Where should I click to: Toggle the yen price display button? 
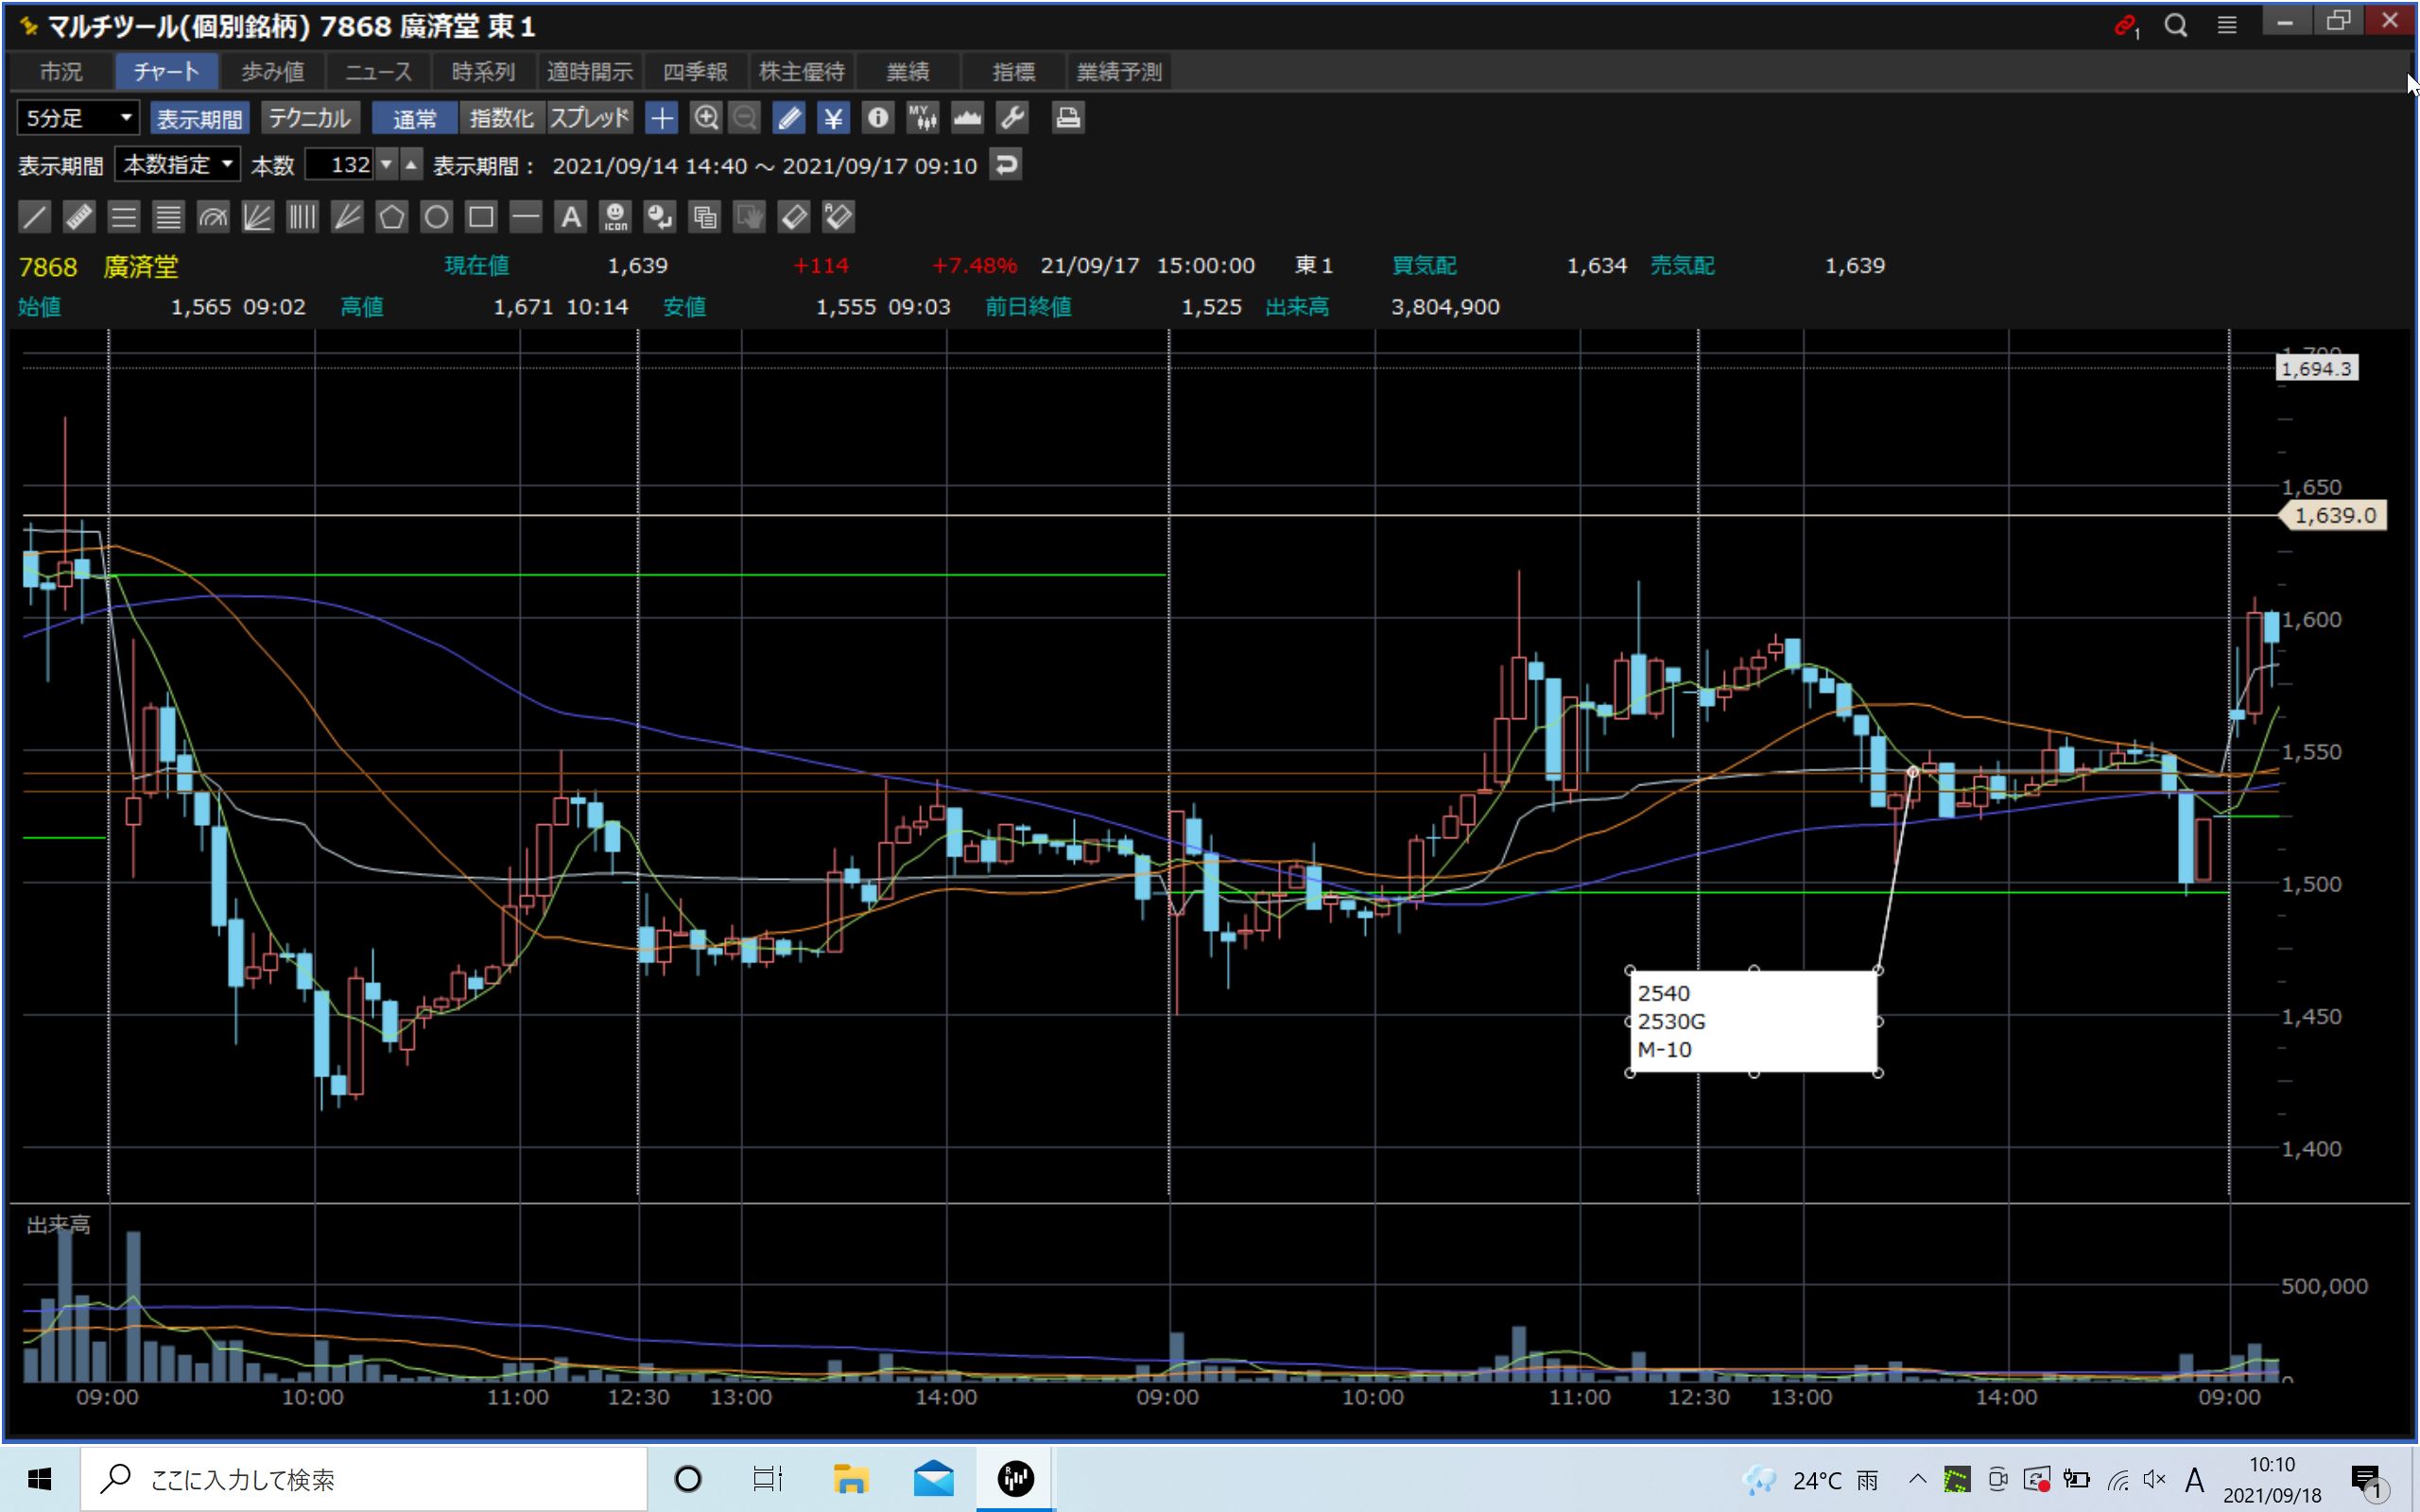(x=832, y=118)
